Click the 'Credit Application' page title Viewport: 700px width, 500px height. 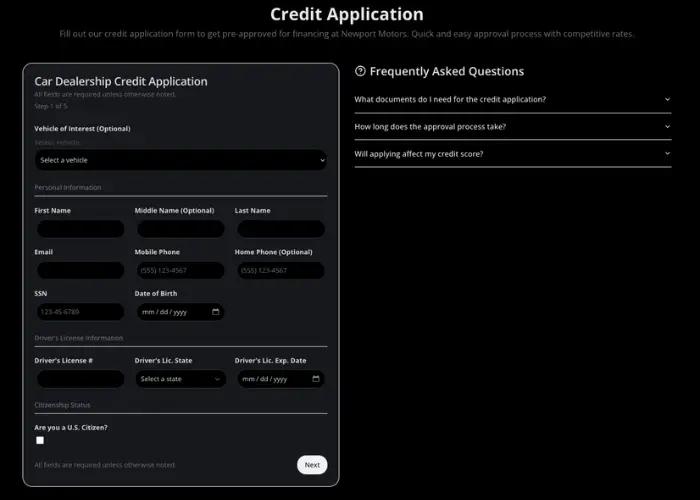pos(347,14)
